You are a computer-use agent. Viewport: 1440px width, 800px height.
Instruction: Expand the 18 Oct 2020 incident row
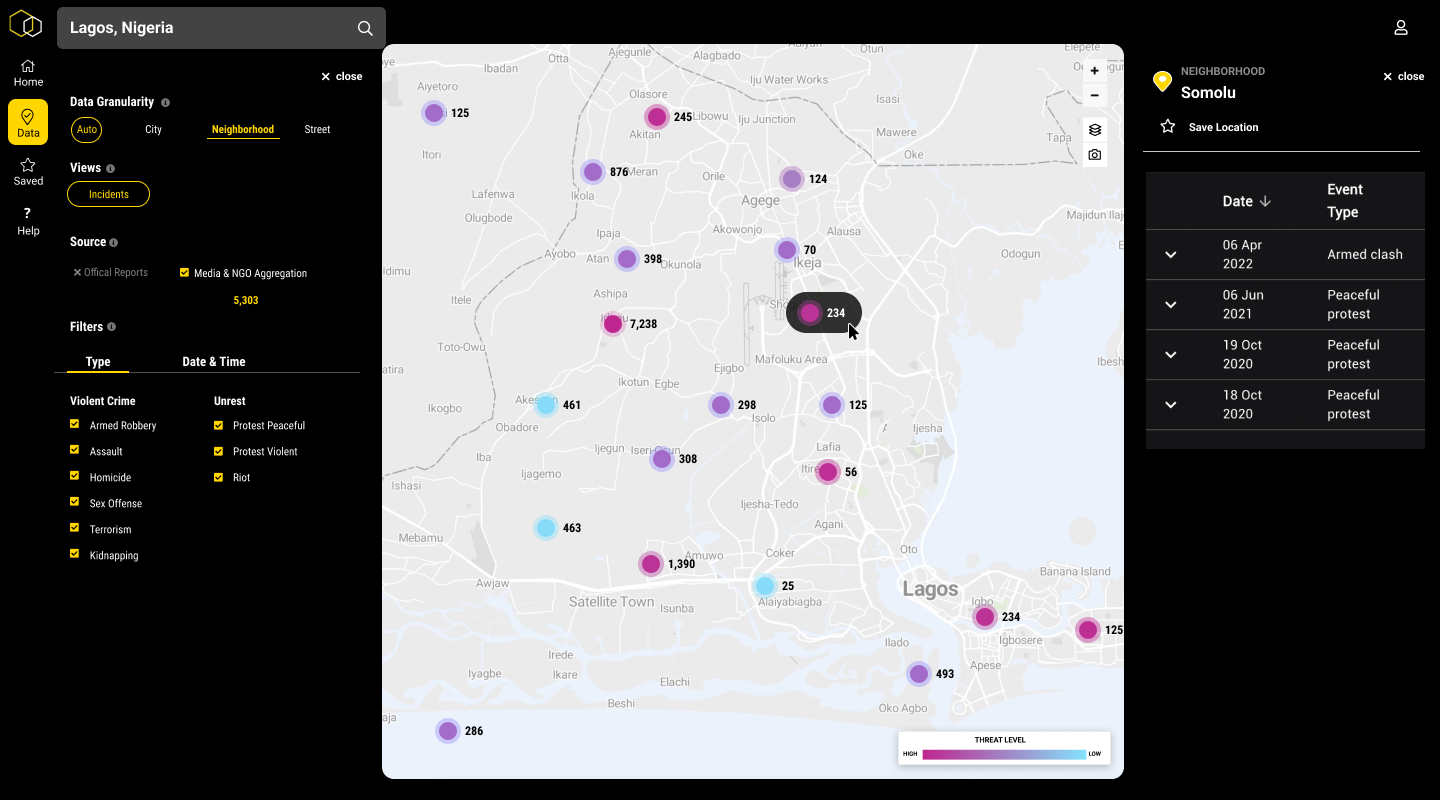(x=1171, y=404)
